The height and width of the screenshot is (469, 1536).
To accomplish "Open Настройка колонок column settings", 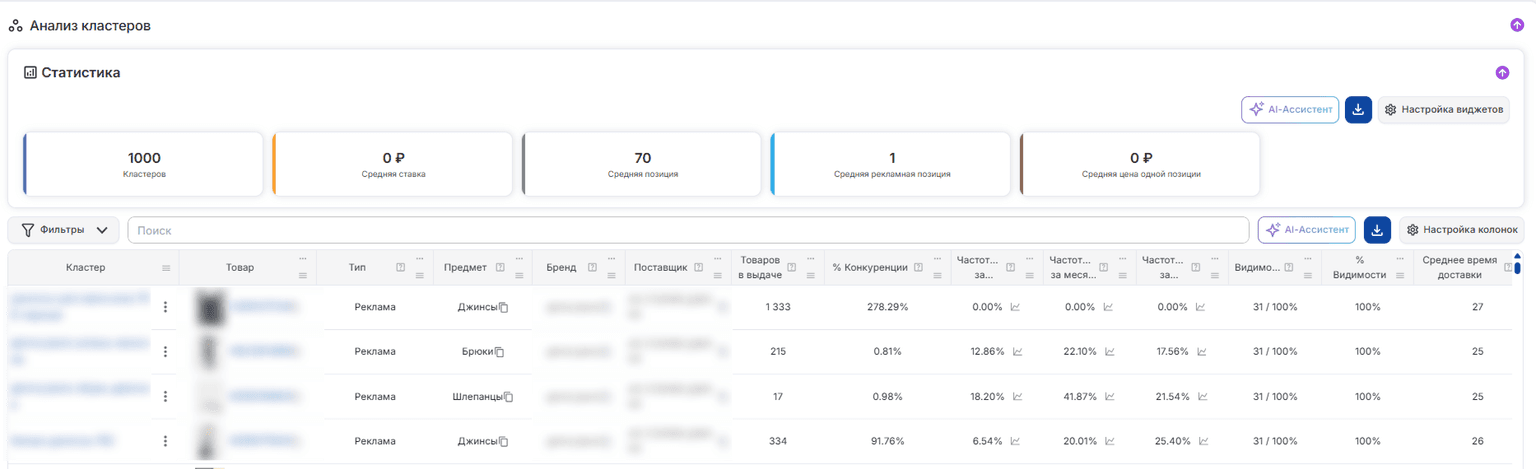I will [x=1462, y=230].
